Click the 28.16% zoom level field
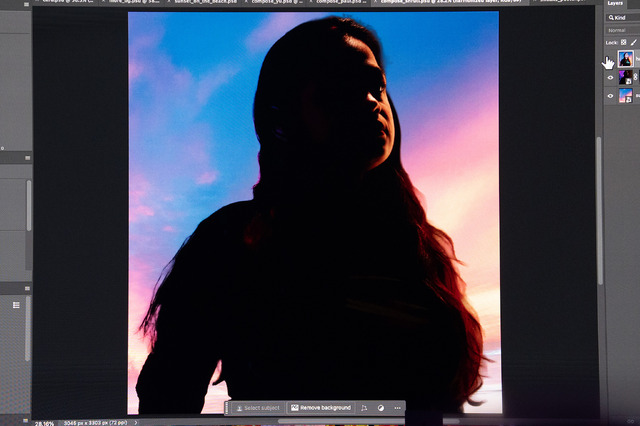The height and width of the screenshot is (426, 640). 44,423
